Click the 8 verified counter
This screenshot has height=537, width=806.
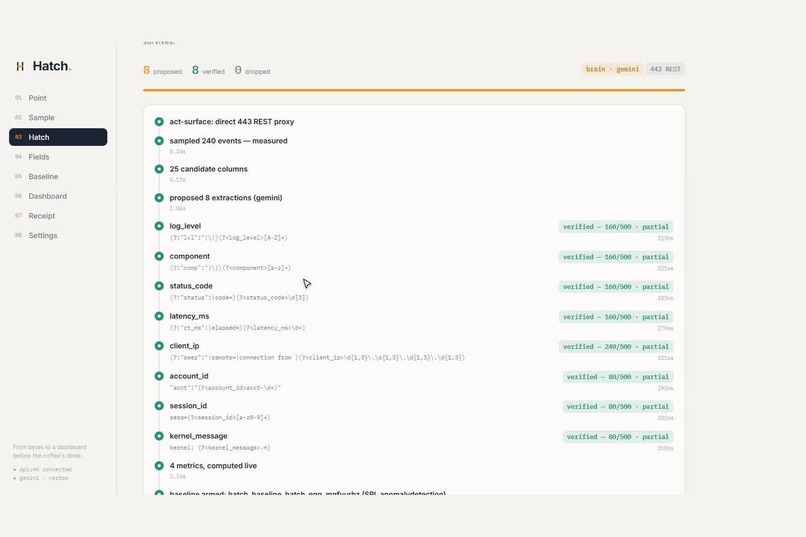click(208, 70)
